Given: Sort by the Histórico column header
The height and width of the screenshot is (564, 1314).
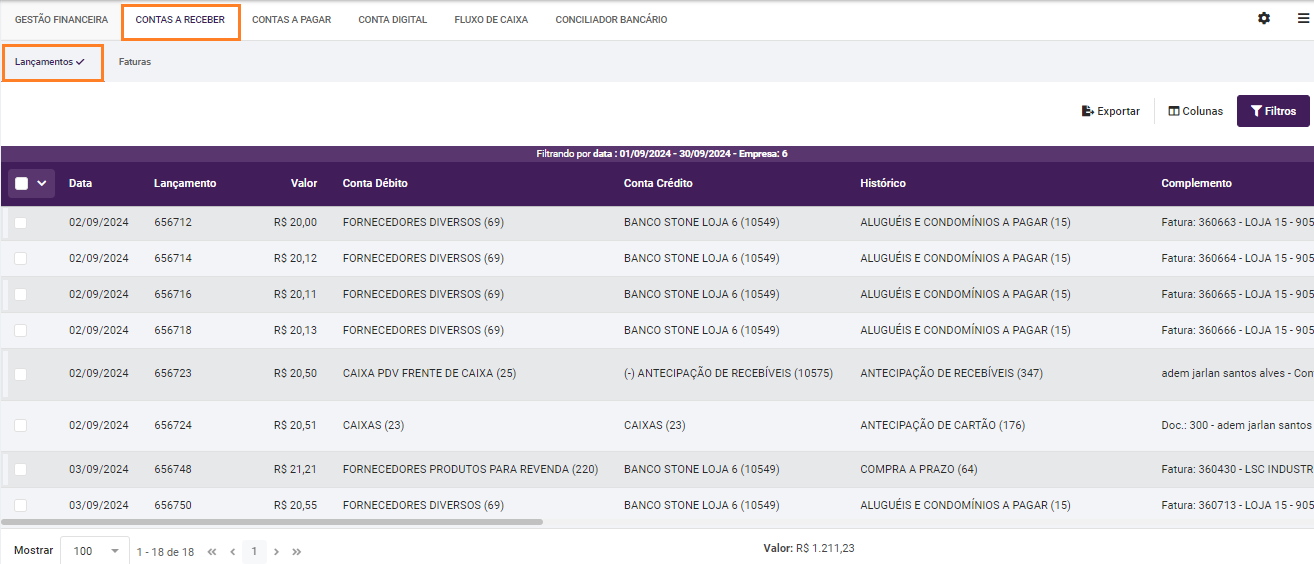Looking at the screenshot, I should click(x=883, y=183).
